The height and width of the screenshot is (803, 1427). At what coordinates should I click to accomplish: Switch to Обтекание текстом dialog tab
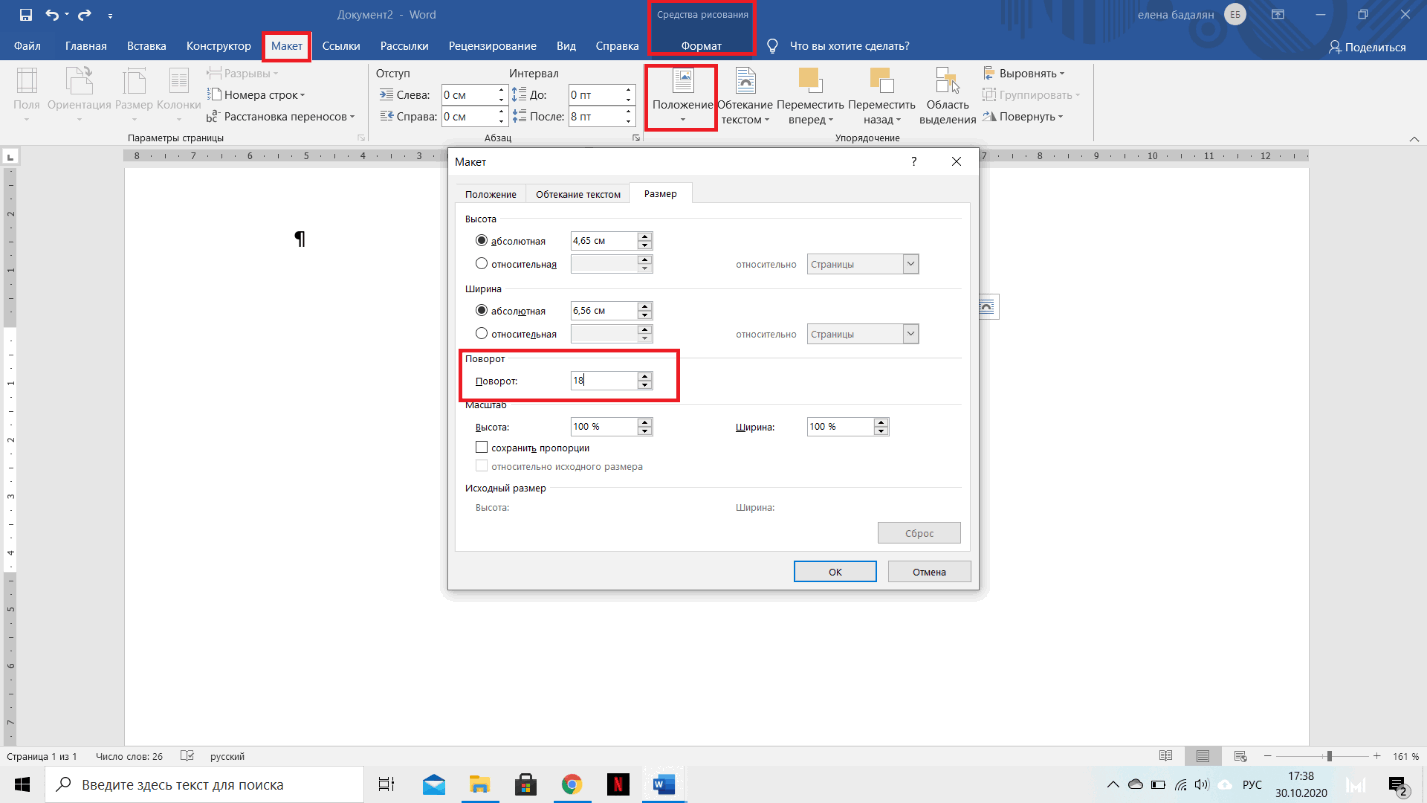click(x=578, y=194)
